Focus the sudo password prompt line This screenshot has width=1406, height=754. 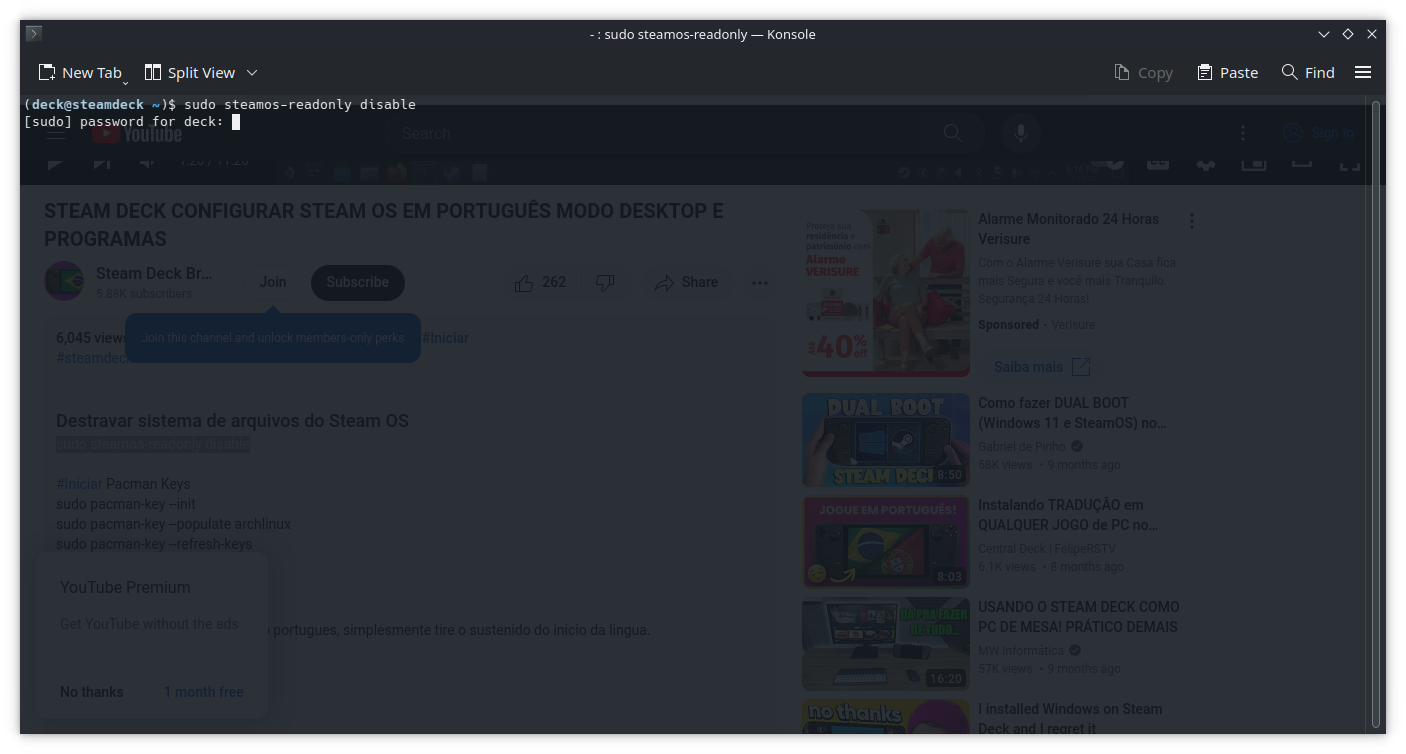tap(131, 122)
